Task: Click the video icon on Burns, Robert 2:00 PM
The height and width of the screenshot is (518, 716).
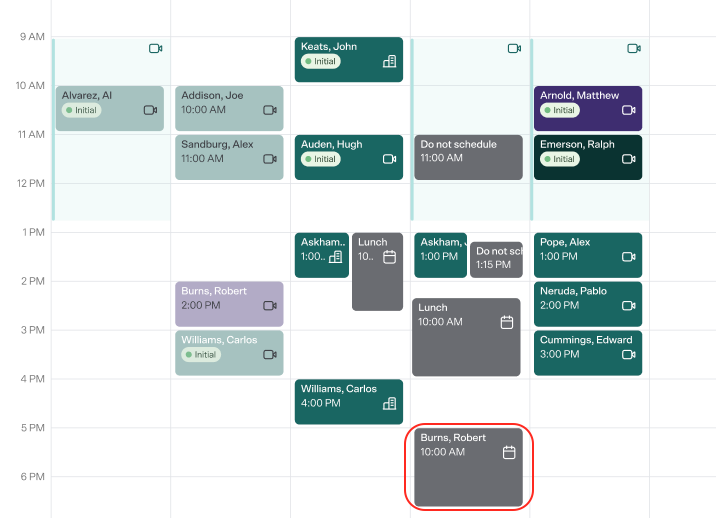Action: pyautogui.click(x=270, y=306)
